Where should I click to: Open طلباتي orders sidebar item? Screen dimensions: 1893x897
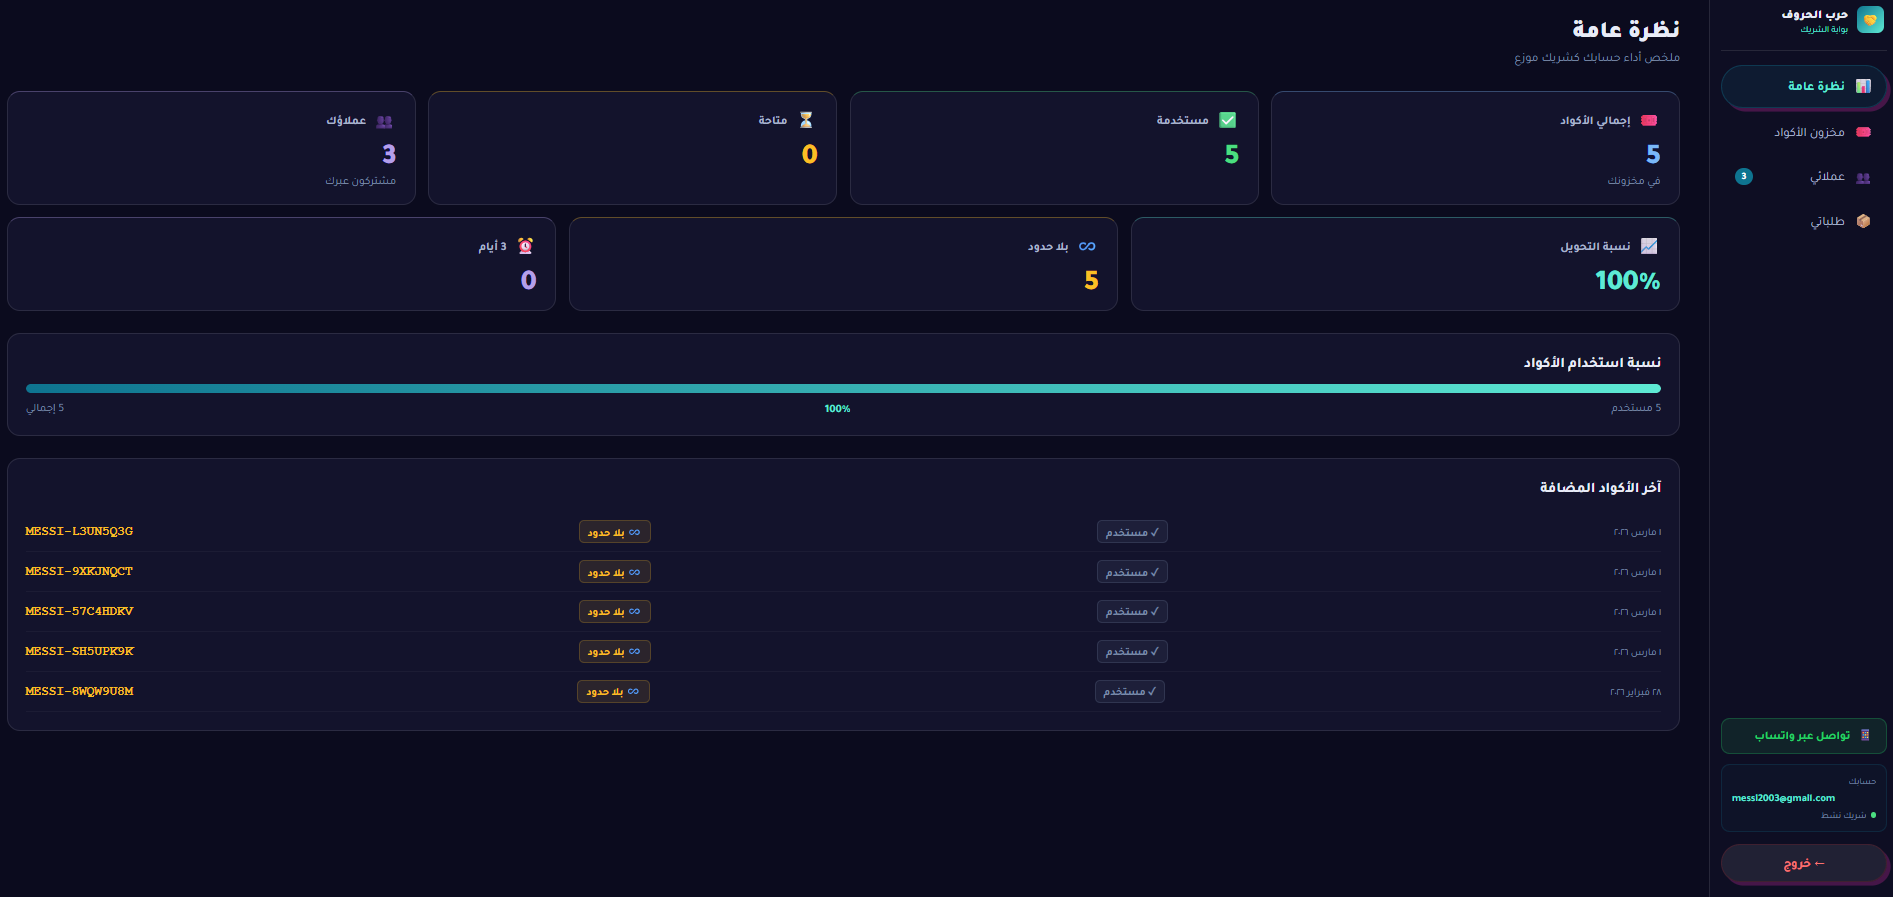(1826, 221)
